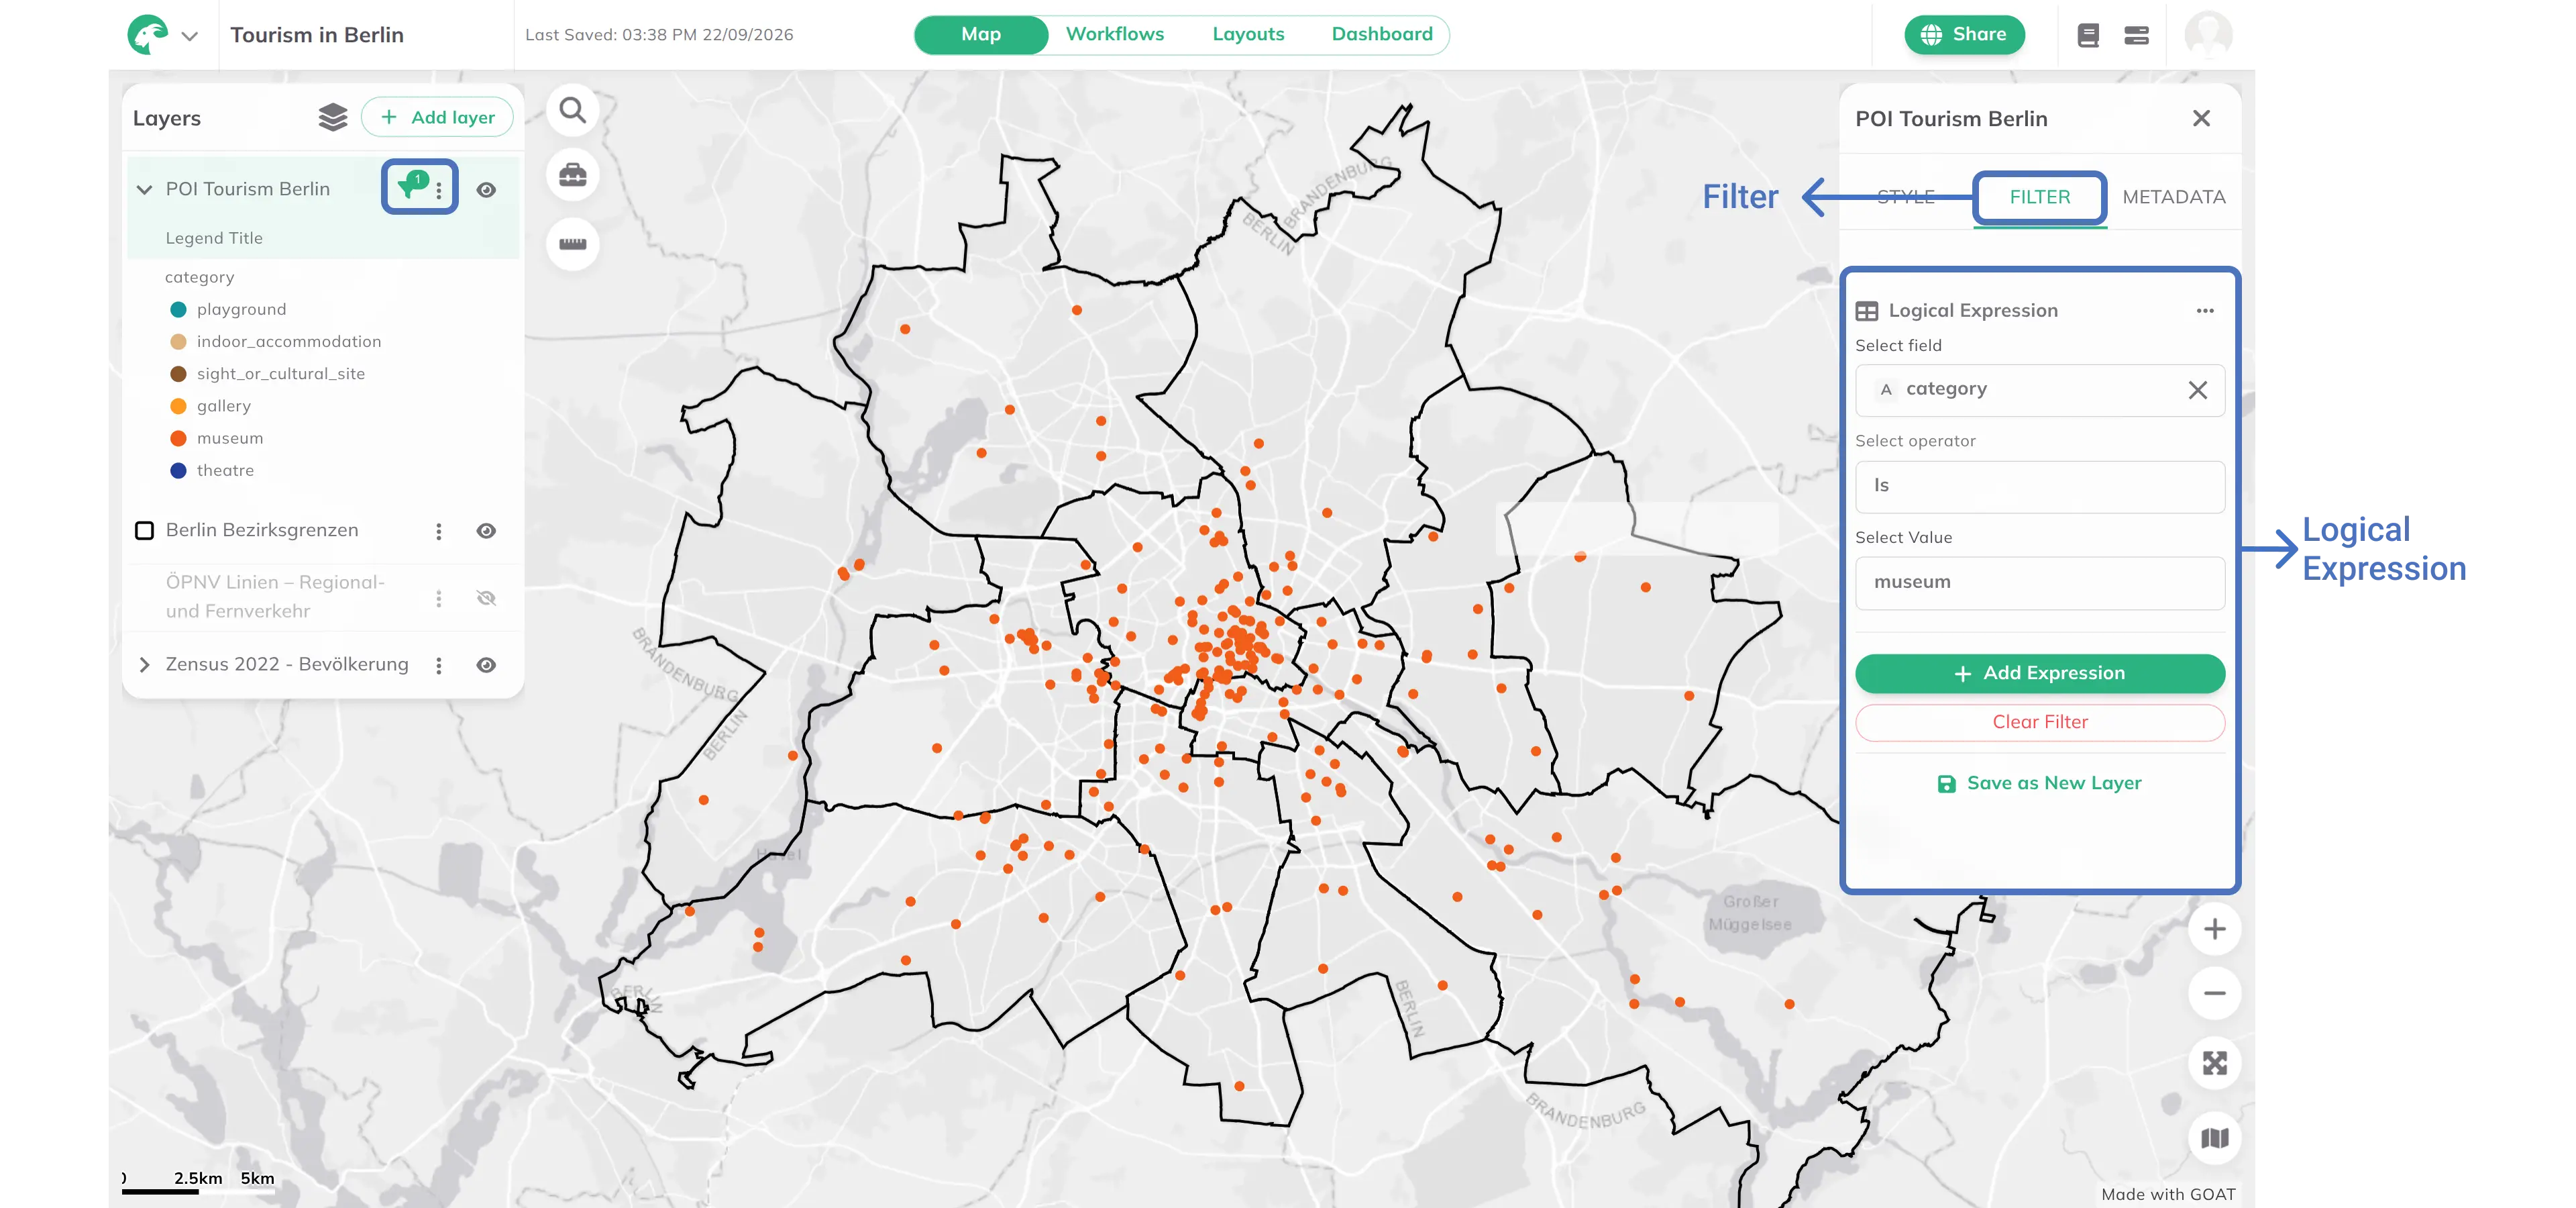This screenshot has width=2576, height=1208.
Task: Select the FILTER tab
Action: click(2039, 197)
